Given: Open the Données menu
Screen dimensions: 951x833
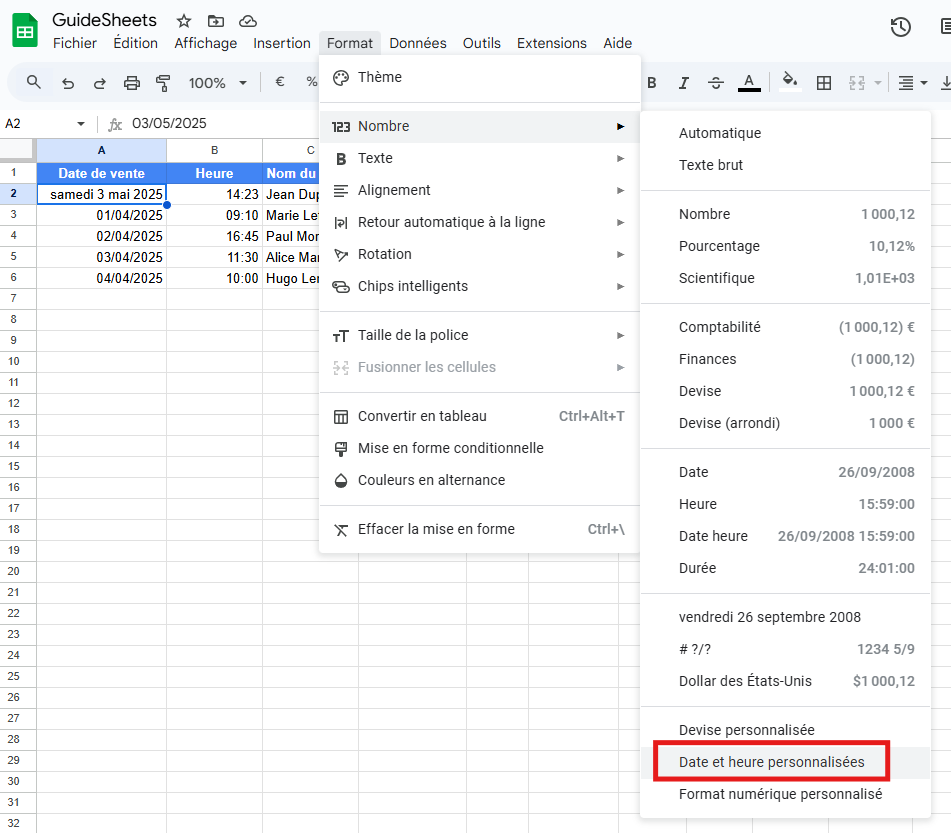Looking at the screenshot, I should pos(418,43).
